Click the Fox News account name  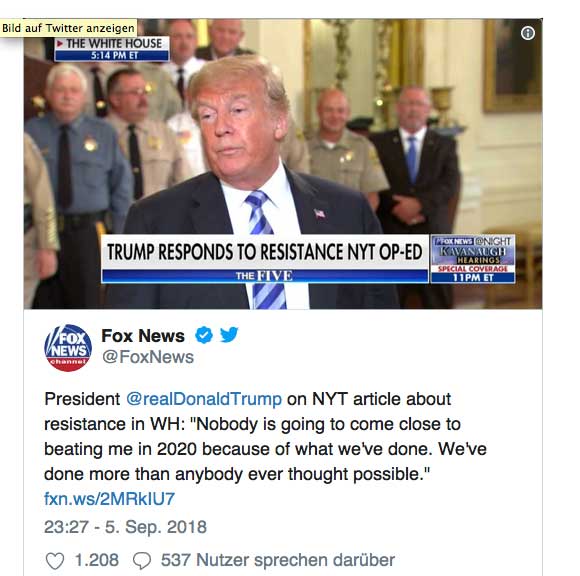[143, 336]
